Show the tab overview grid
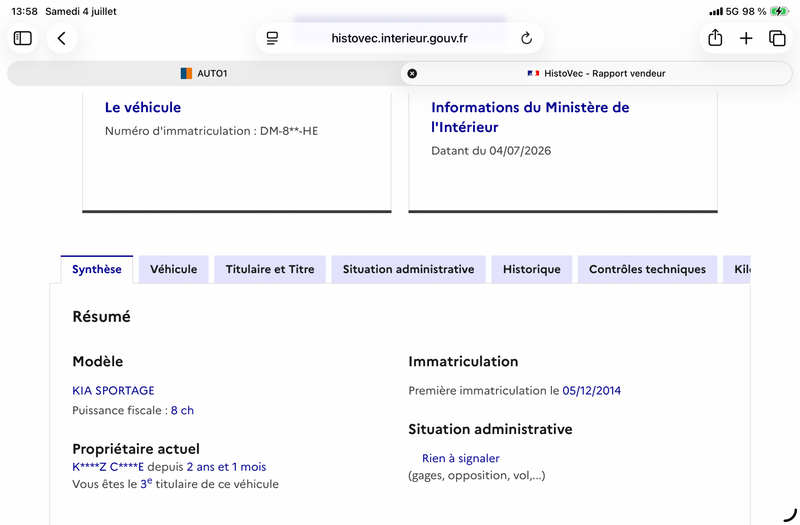 tap(777, 38)
